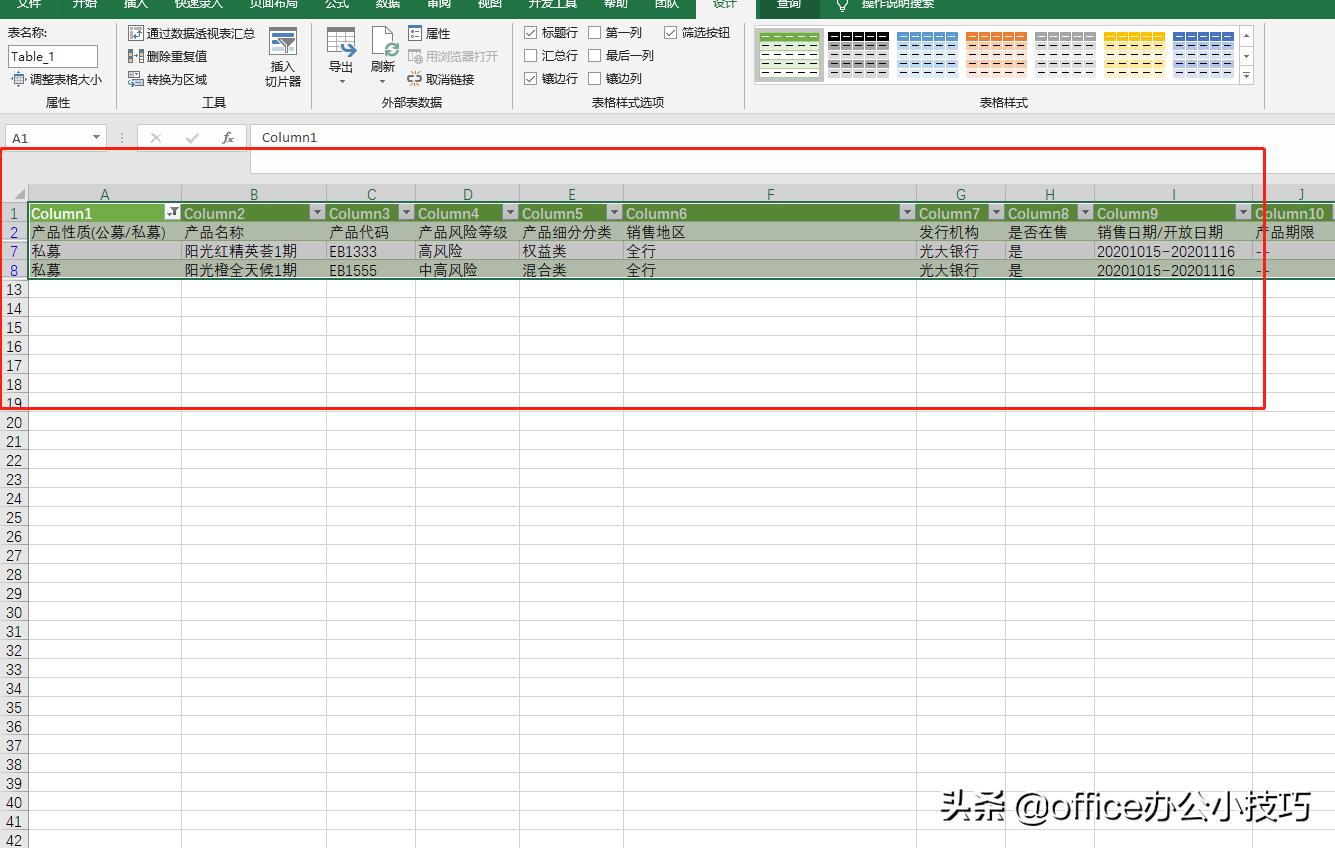
Task: Open the 导出 export menu
Action: [x=341, y=56]
